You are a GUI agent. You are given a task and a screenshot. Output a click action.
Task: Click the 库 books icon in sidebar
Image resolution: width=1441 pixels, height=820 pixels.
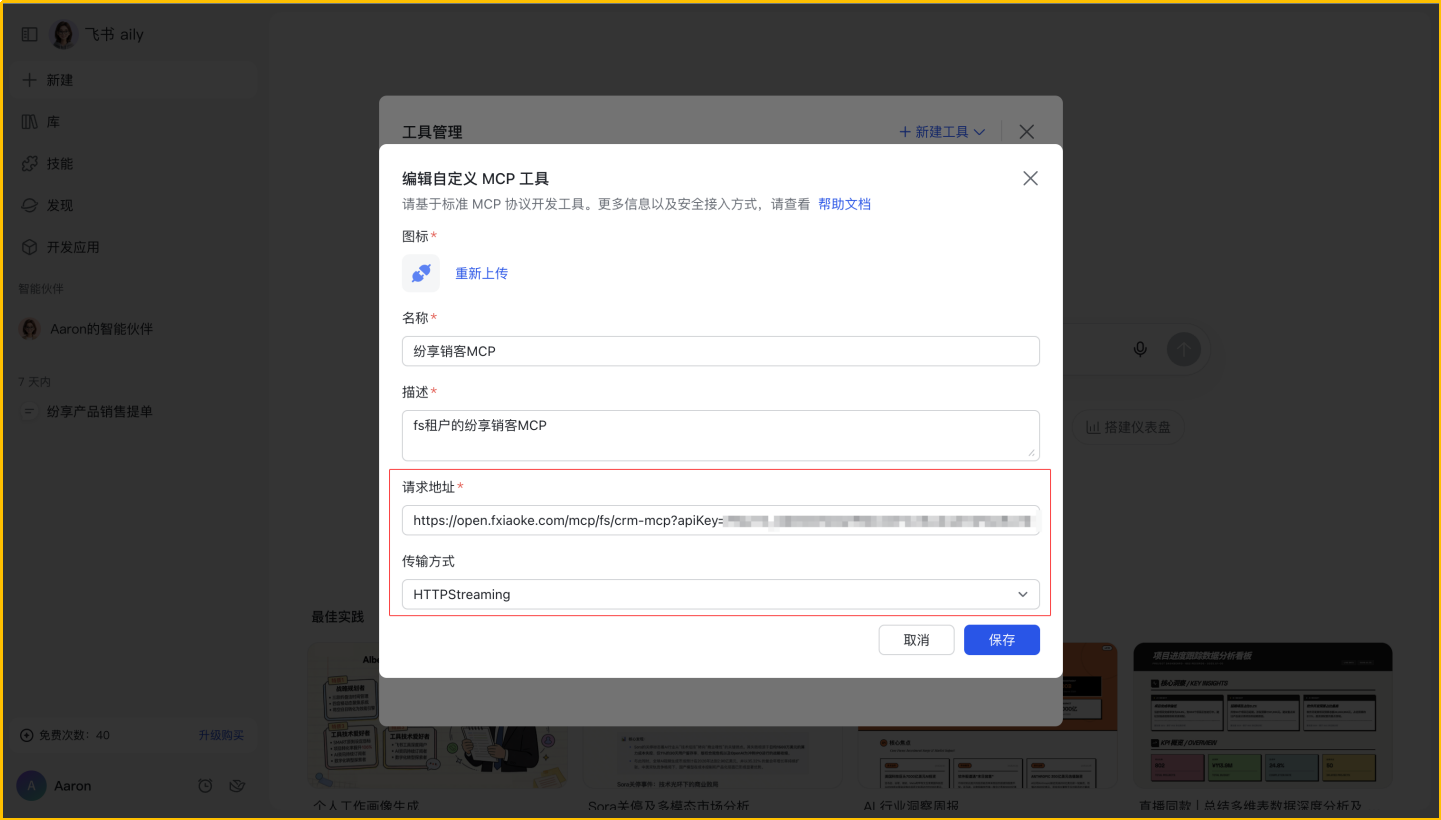coord(29,122)
